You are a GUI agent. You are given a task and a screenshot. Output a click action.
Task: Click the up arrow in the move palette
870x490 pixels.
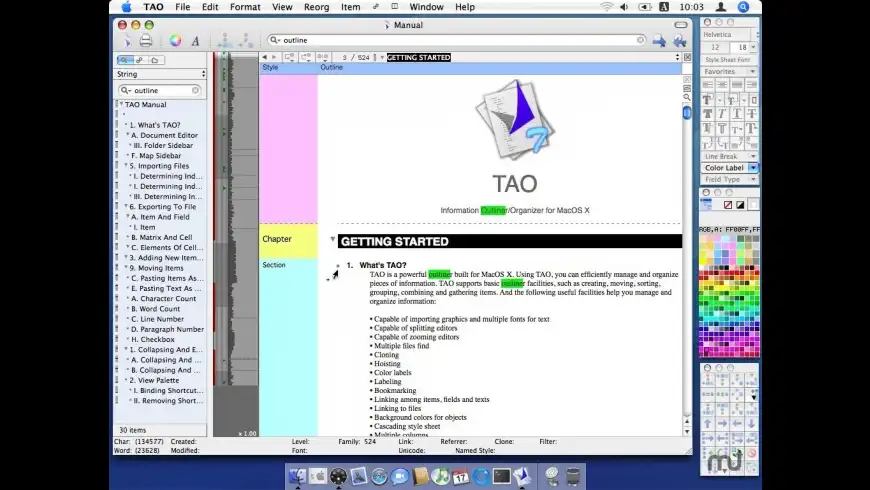pyautogui.click(x=708, y=423)
